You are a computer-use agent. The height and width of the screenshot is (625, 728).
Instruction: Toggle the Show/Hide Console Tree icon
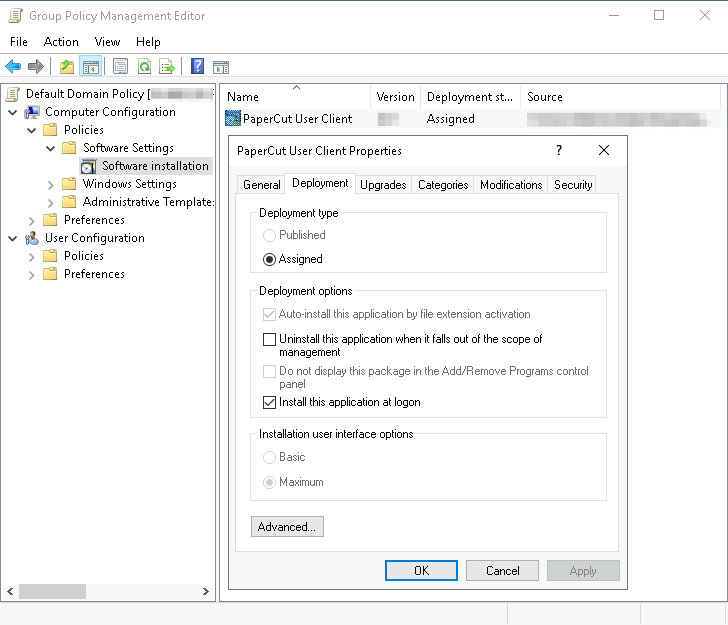point(91,67)
